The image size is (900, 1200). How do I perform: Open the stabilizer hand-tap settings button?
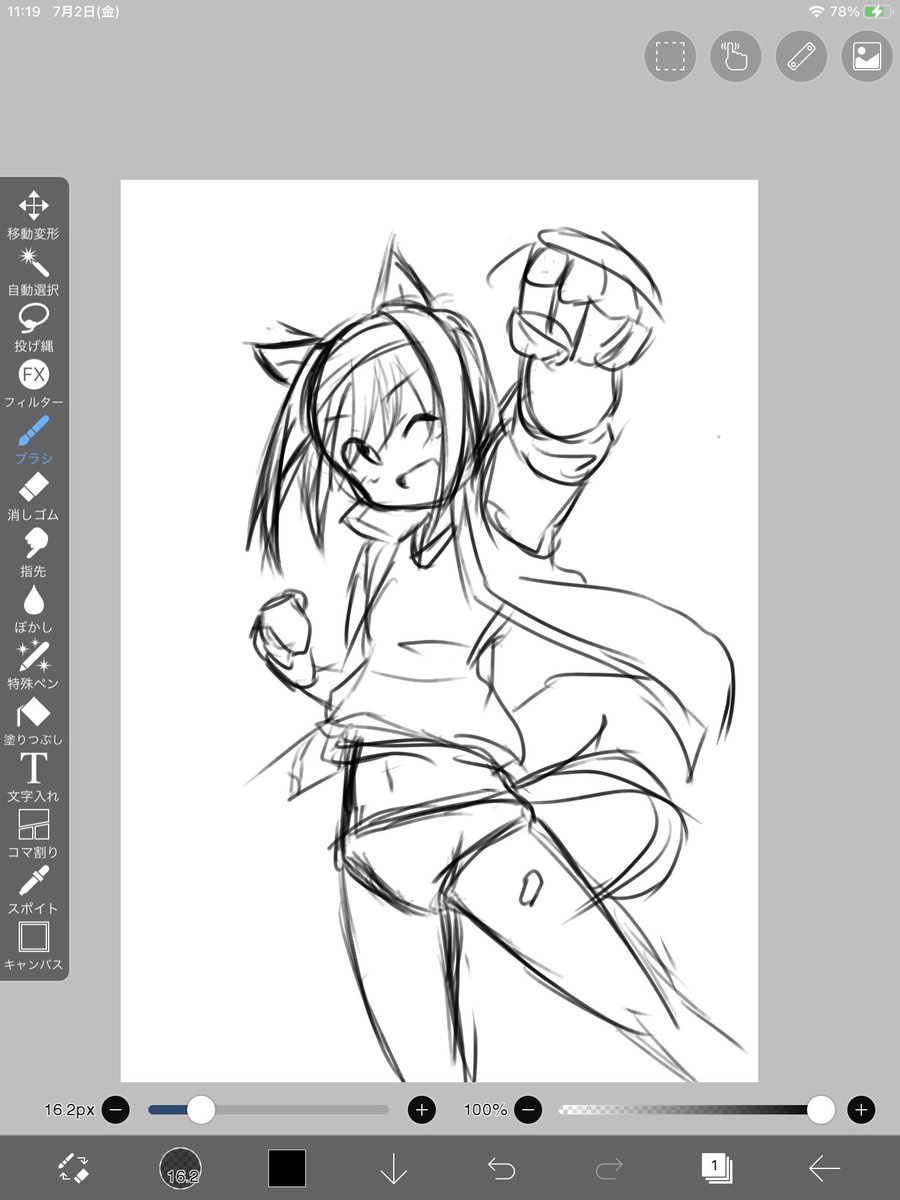coord(736,56)
